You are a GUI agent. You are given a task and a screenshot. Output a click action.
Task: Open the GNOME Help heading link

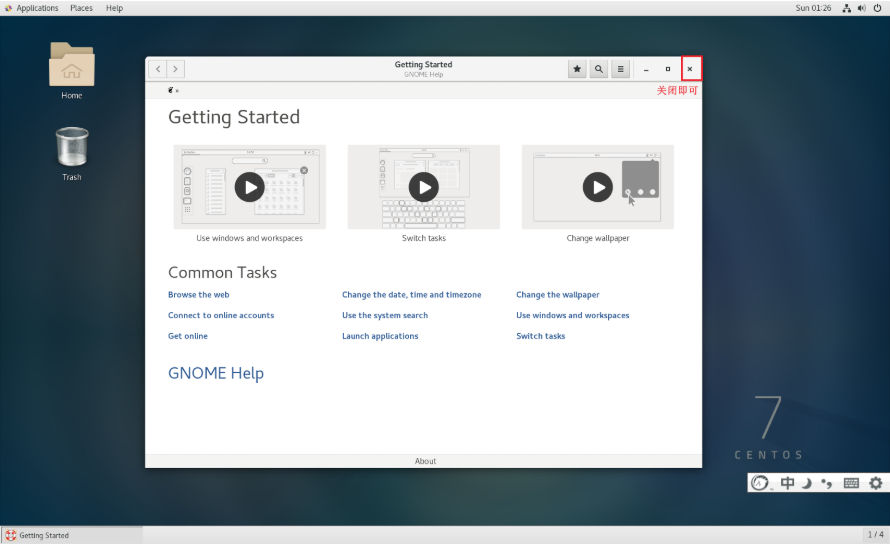pos(216,373)
